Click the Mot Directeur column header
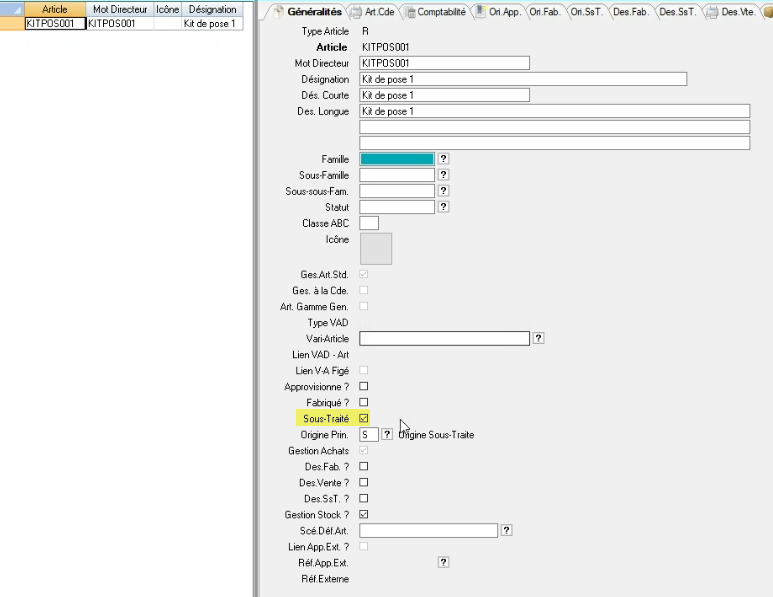 120,9
